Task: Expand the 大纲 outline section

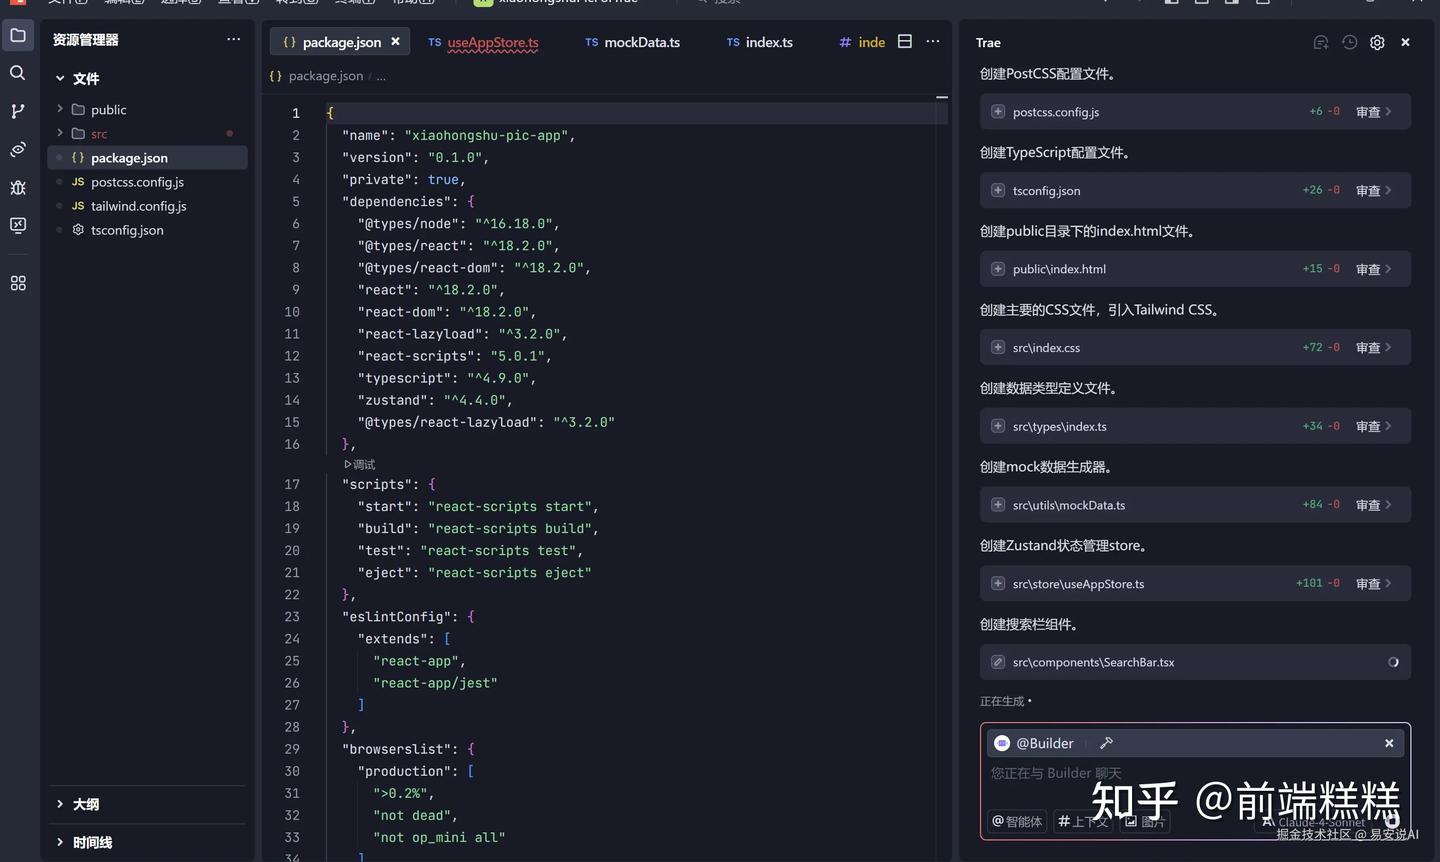Action: (x=86, y=804)
